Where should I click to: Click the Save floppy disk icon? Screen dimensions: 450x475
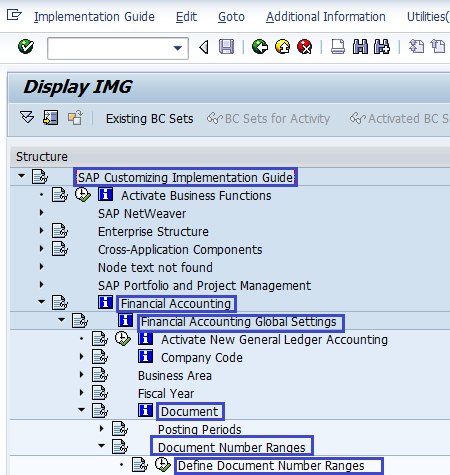click(x=226, y=47)
